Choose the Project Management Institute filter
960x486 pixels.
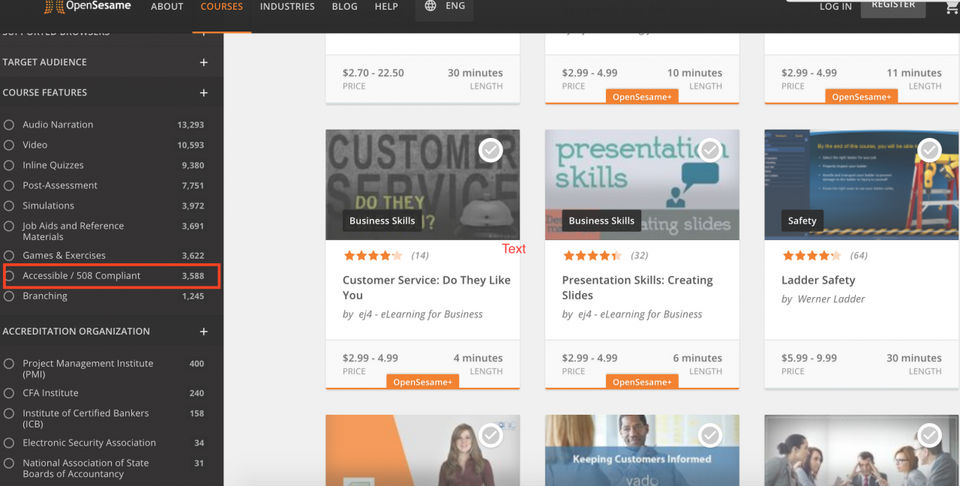[x=9, y=364]
